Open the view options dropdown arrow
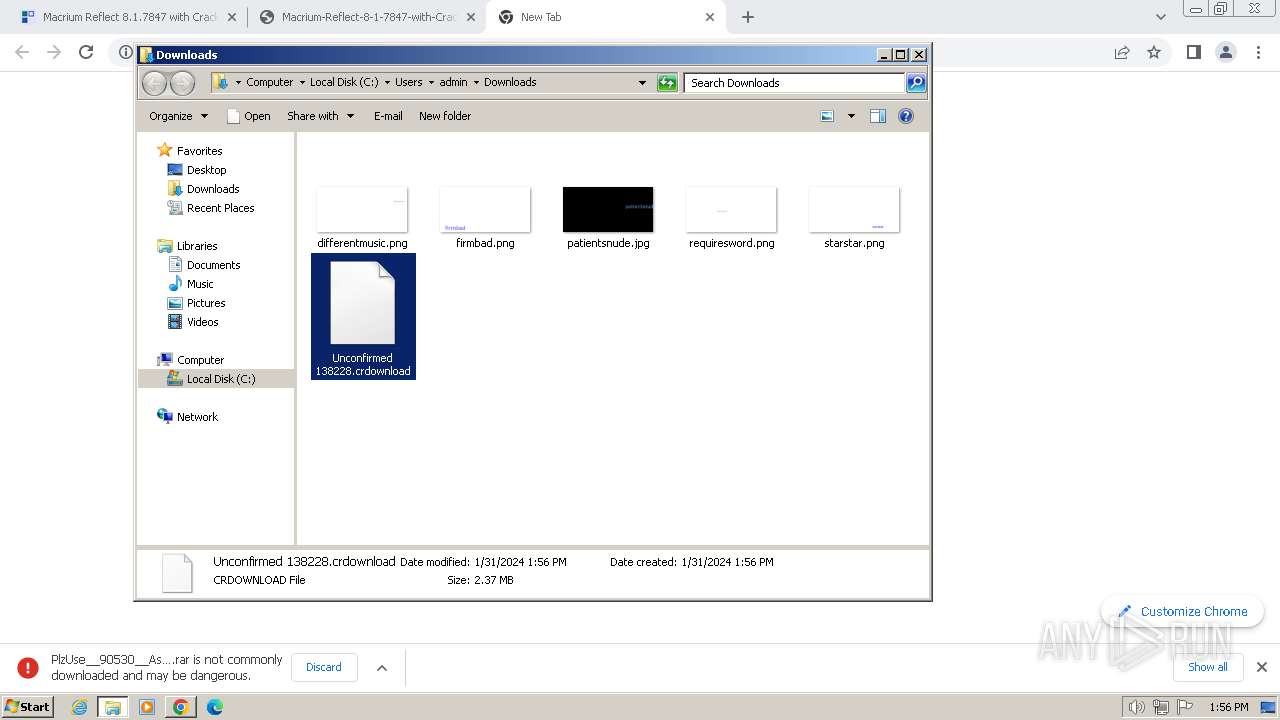Image resolution: width=1280 pixels, height=720 pixels. coord(851,116)
